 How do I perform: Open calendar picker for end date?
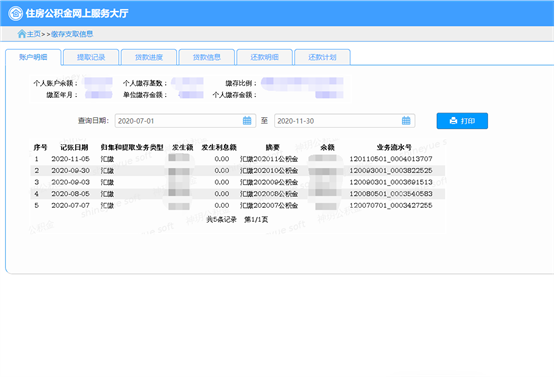(406, 121)
